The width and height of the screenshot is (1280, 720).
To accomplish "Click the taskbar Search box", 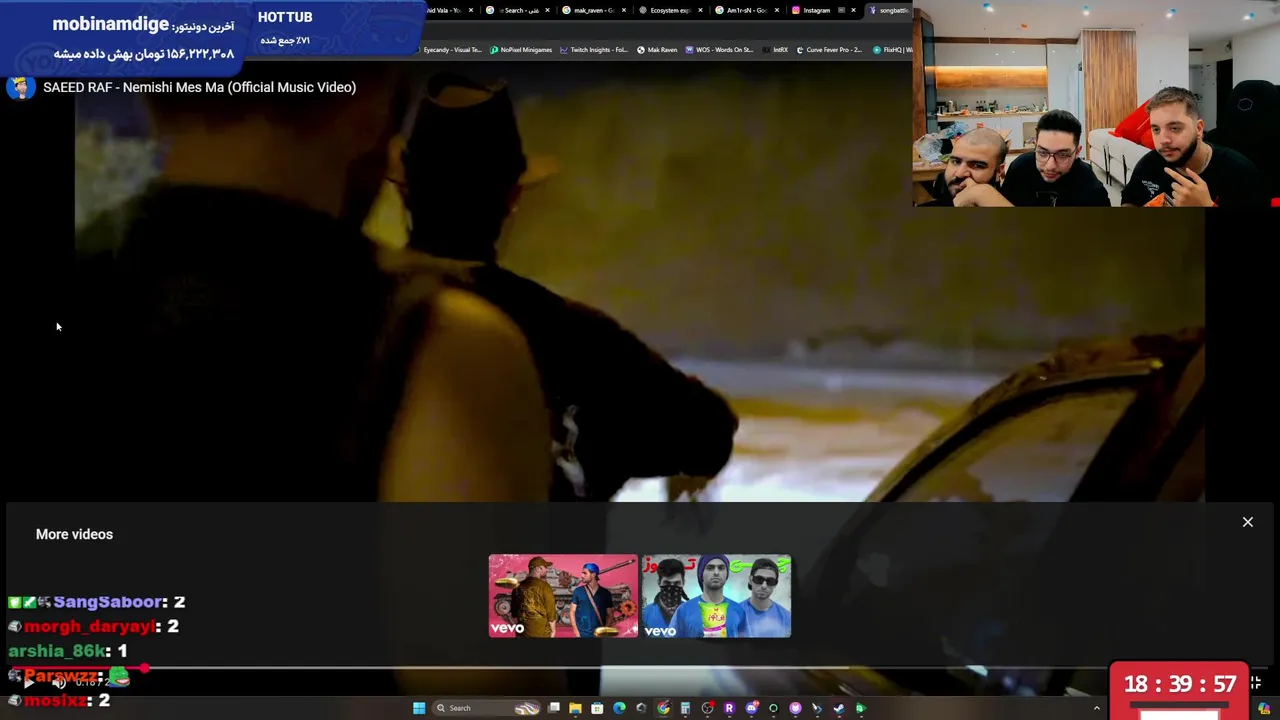I will [485, 708].
